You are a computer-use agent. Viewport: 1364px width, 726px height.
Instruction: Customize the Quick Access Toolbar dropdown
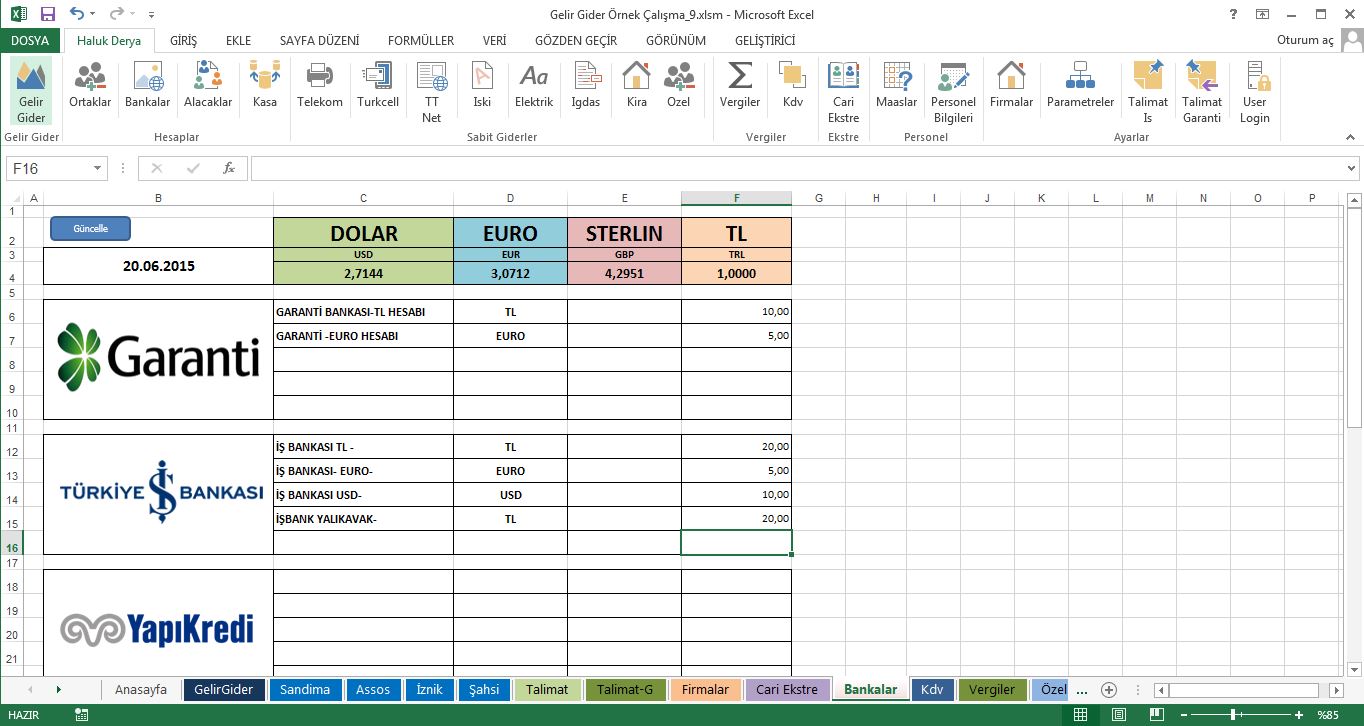pos(151,15)
